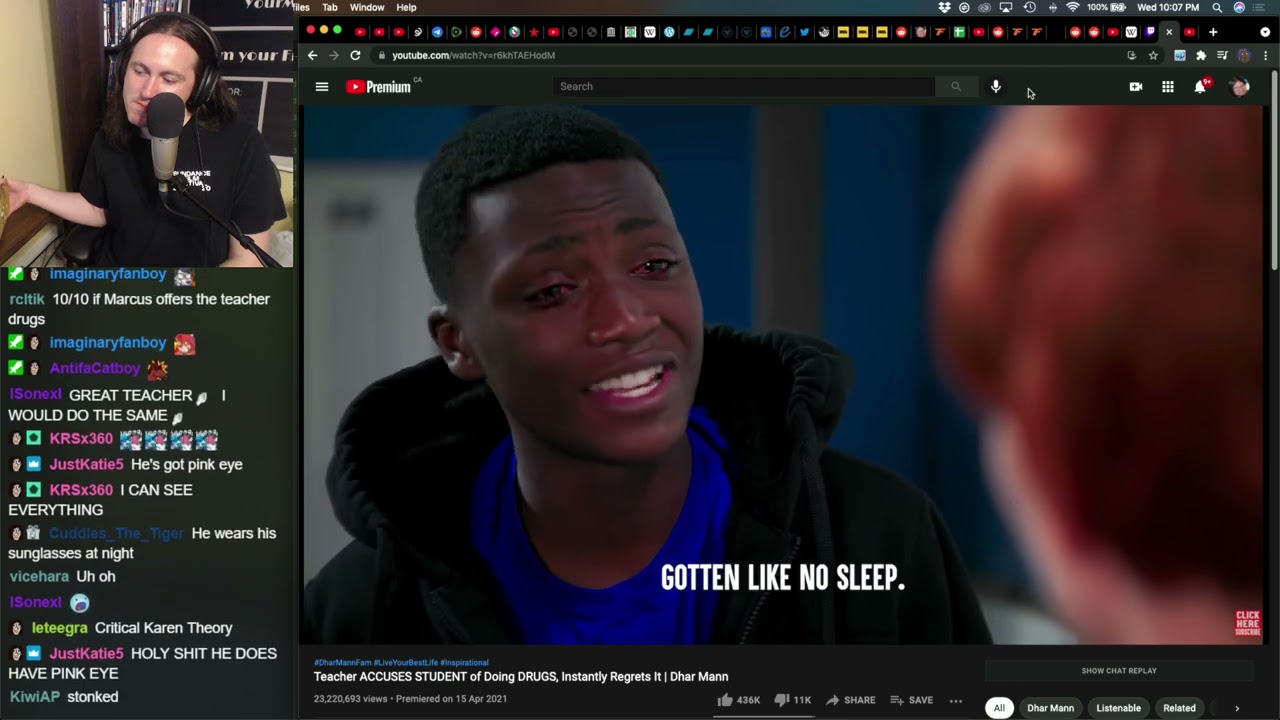Click the #DharMannFam hashtag
This screenshot has height=720, width=1280.
[x=341, y=663]
